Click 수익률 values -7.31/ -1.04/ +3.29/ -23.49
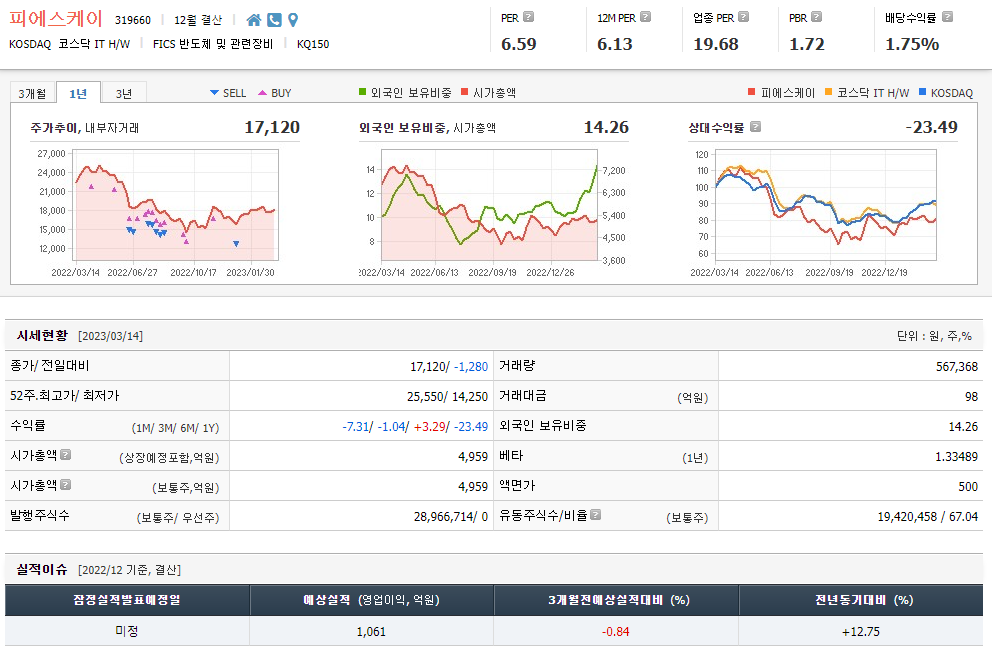 415,427
